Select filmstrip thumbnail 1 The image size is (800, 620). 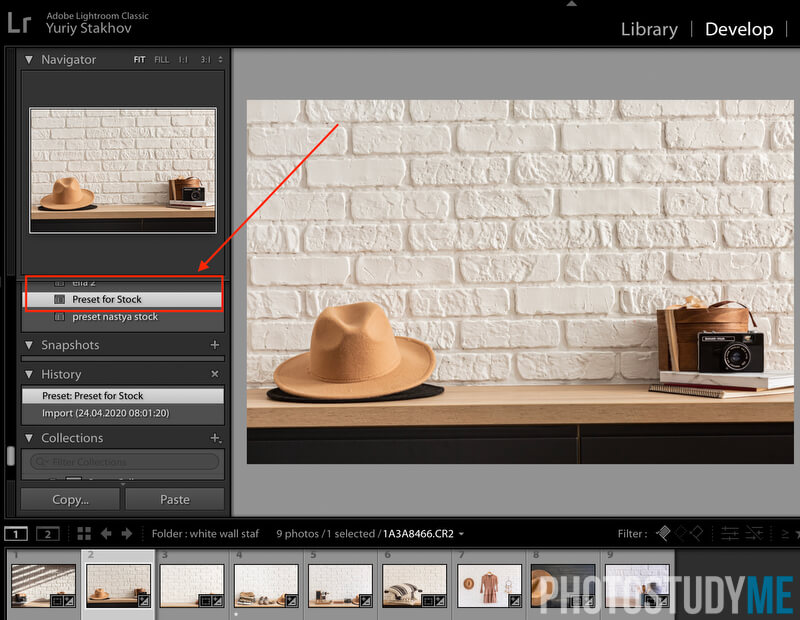click(x=43, y=585)
